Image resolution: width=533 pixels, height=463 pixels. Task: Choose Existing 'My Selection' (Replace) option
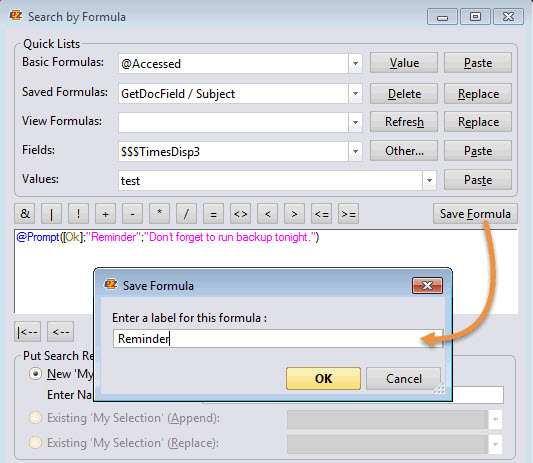(35, 443)
